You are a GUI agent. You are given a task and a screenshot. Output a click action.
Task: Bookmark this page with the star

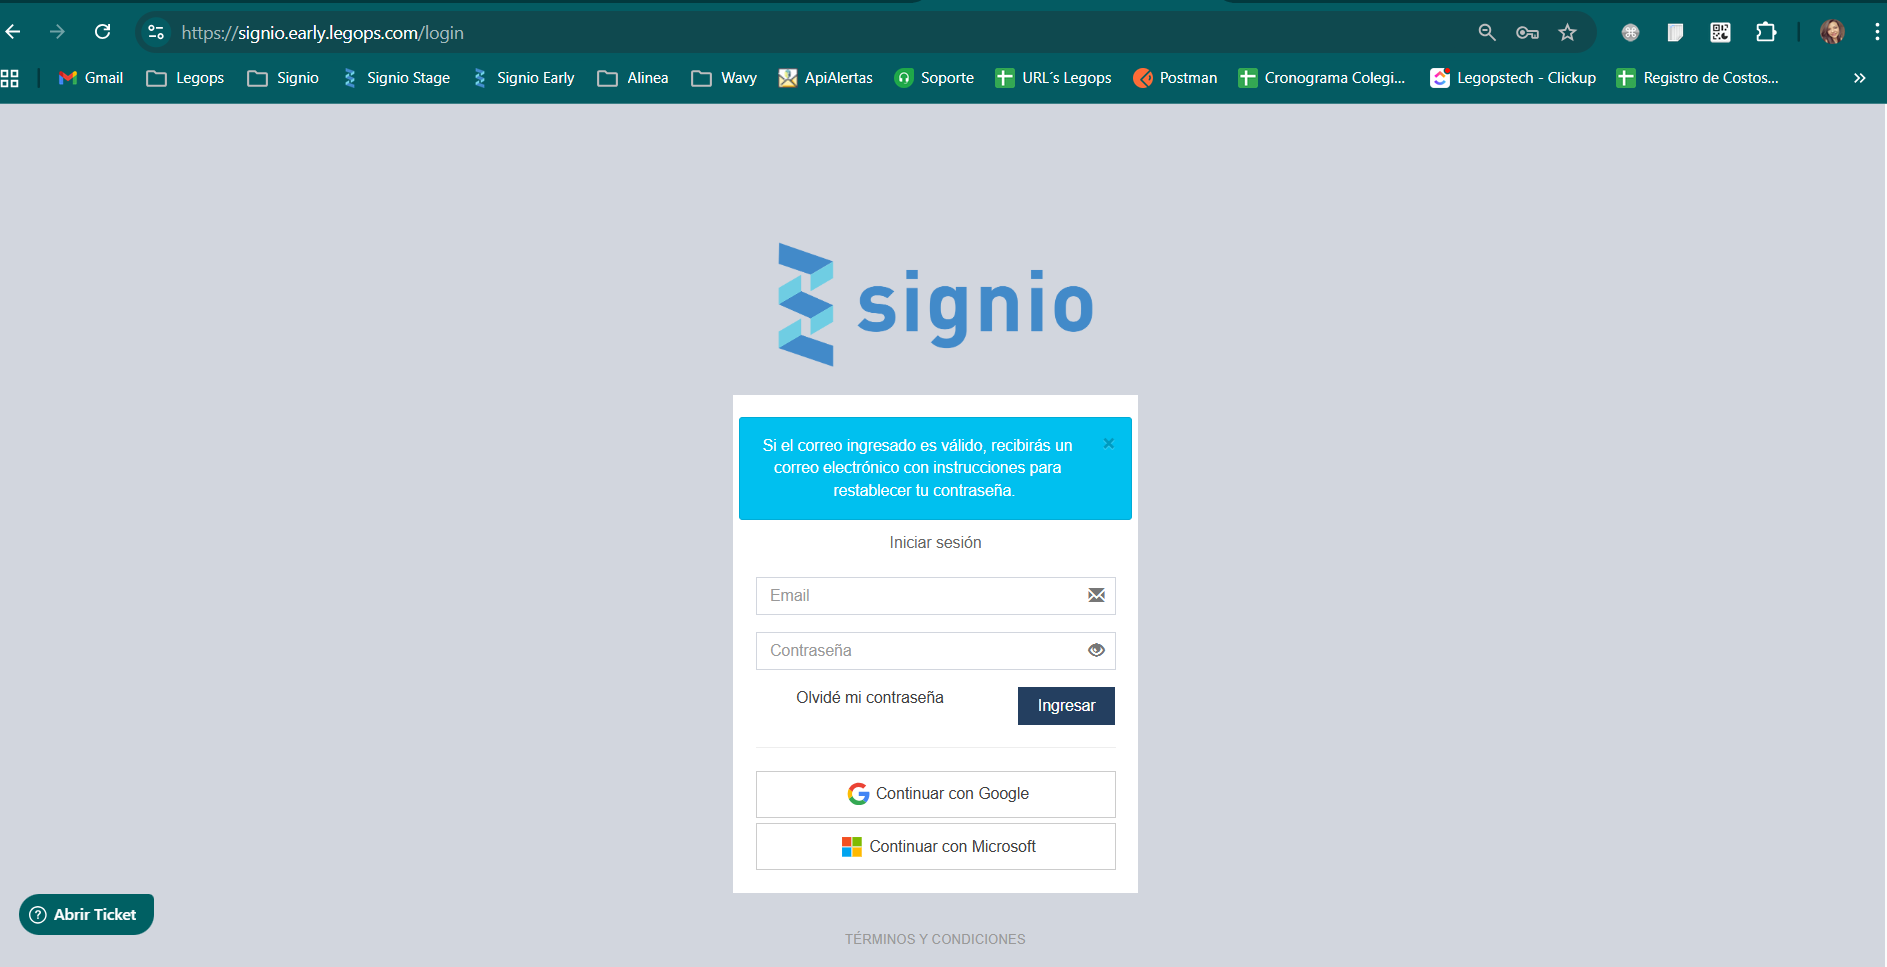coord(1567,32)
